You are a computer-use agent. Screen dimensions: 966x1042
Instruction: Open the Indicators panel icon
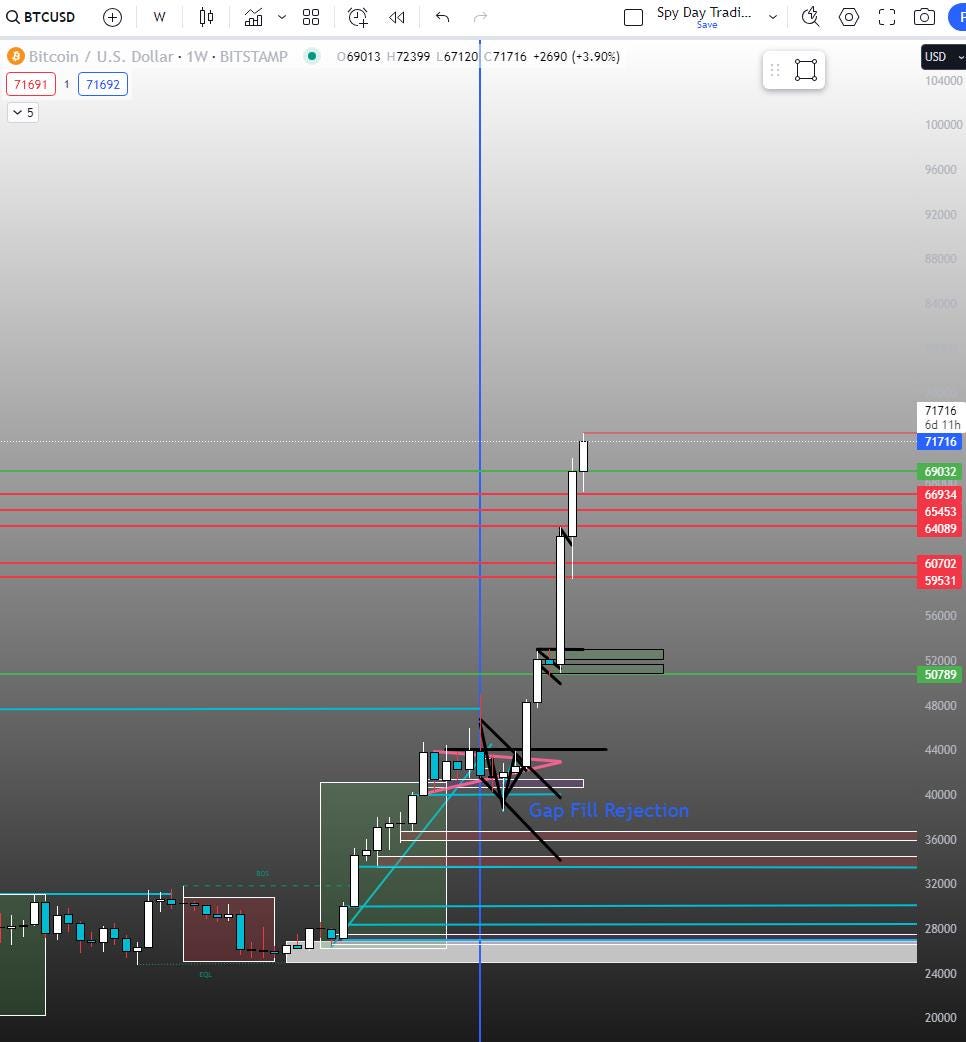[253, 17]
